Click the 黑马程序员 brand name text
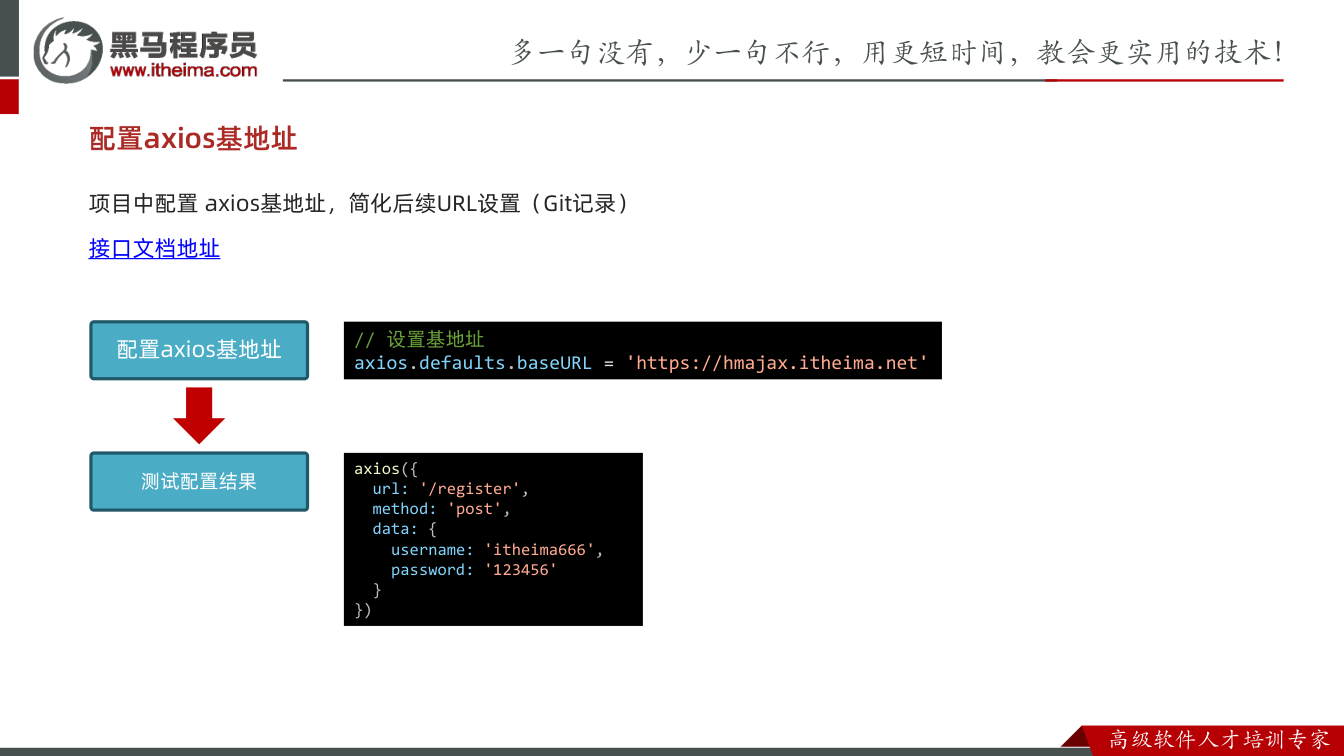Screen dimensions: 1344x756 (x=183, y=44)
